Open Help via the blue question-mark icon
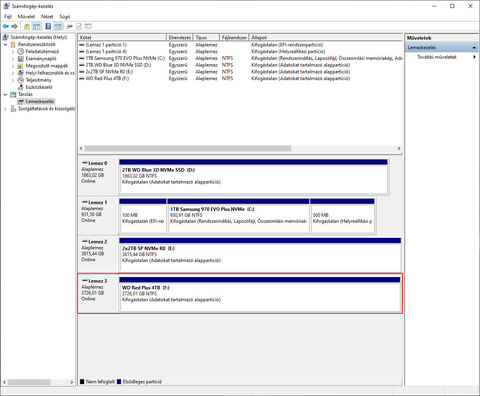Image resolution: width=480 pixels, height=396 pixels. click(48, 26)
